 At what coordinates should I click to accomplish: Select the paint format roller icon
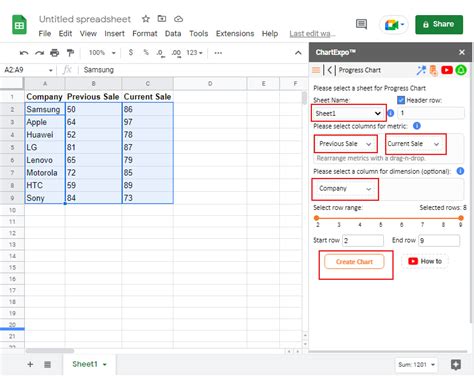click(70, 53)
